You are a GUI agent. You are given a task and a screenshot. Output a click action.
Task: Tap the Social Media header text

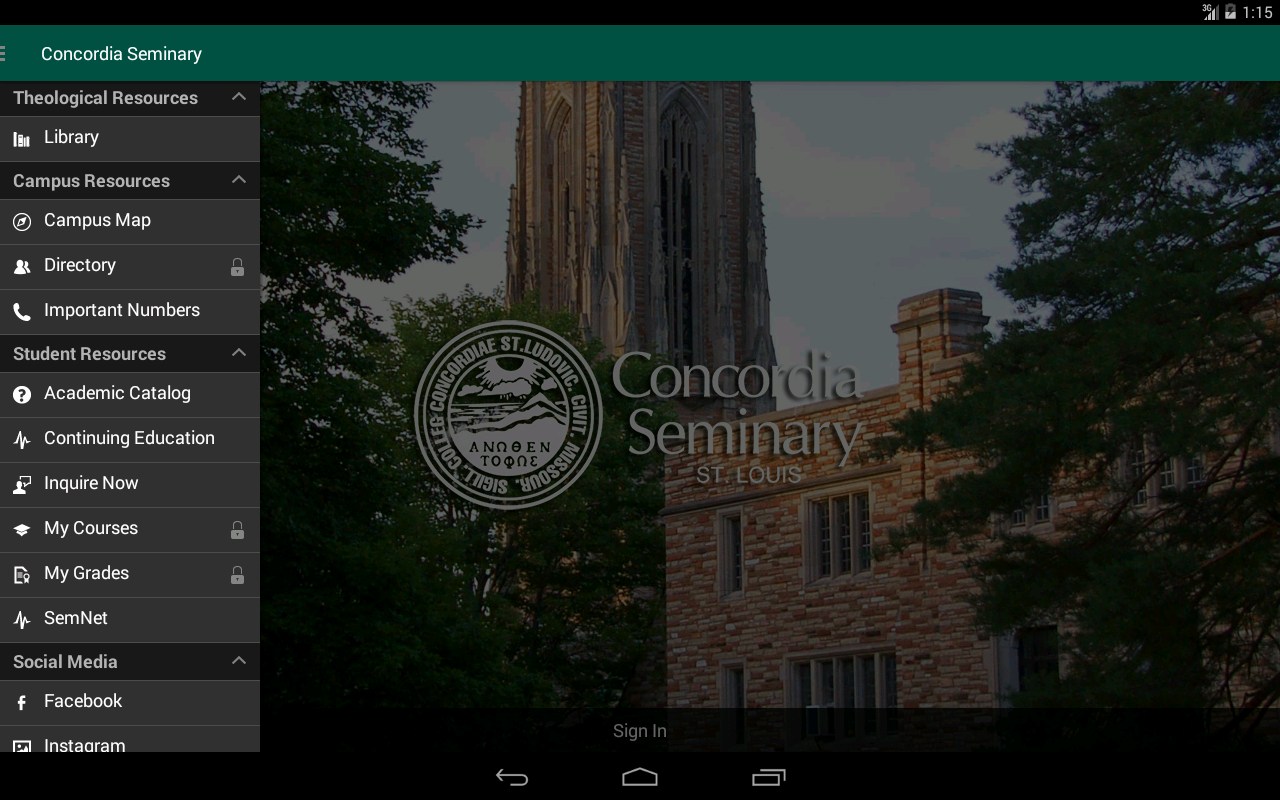coord(65,662)
